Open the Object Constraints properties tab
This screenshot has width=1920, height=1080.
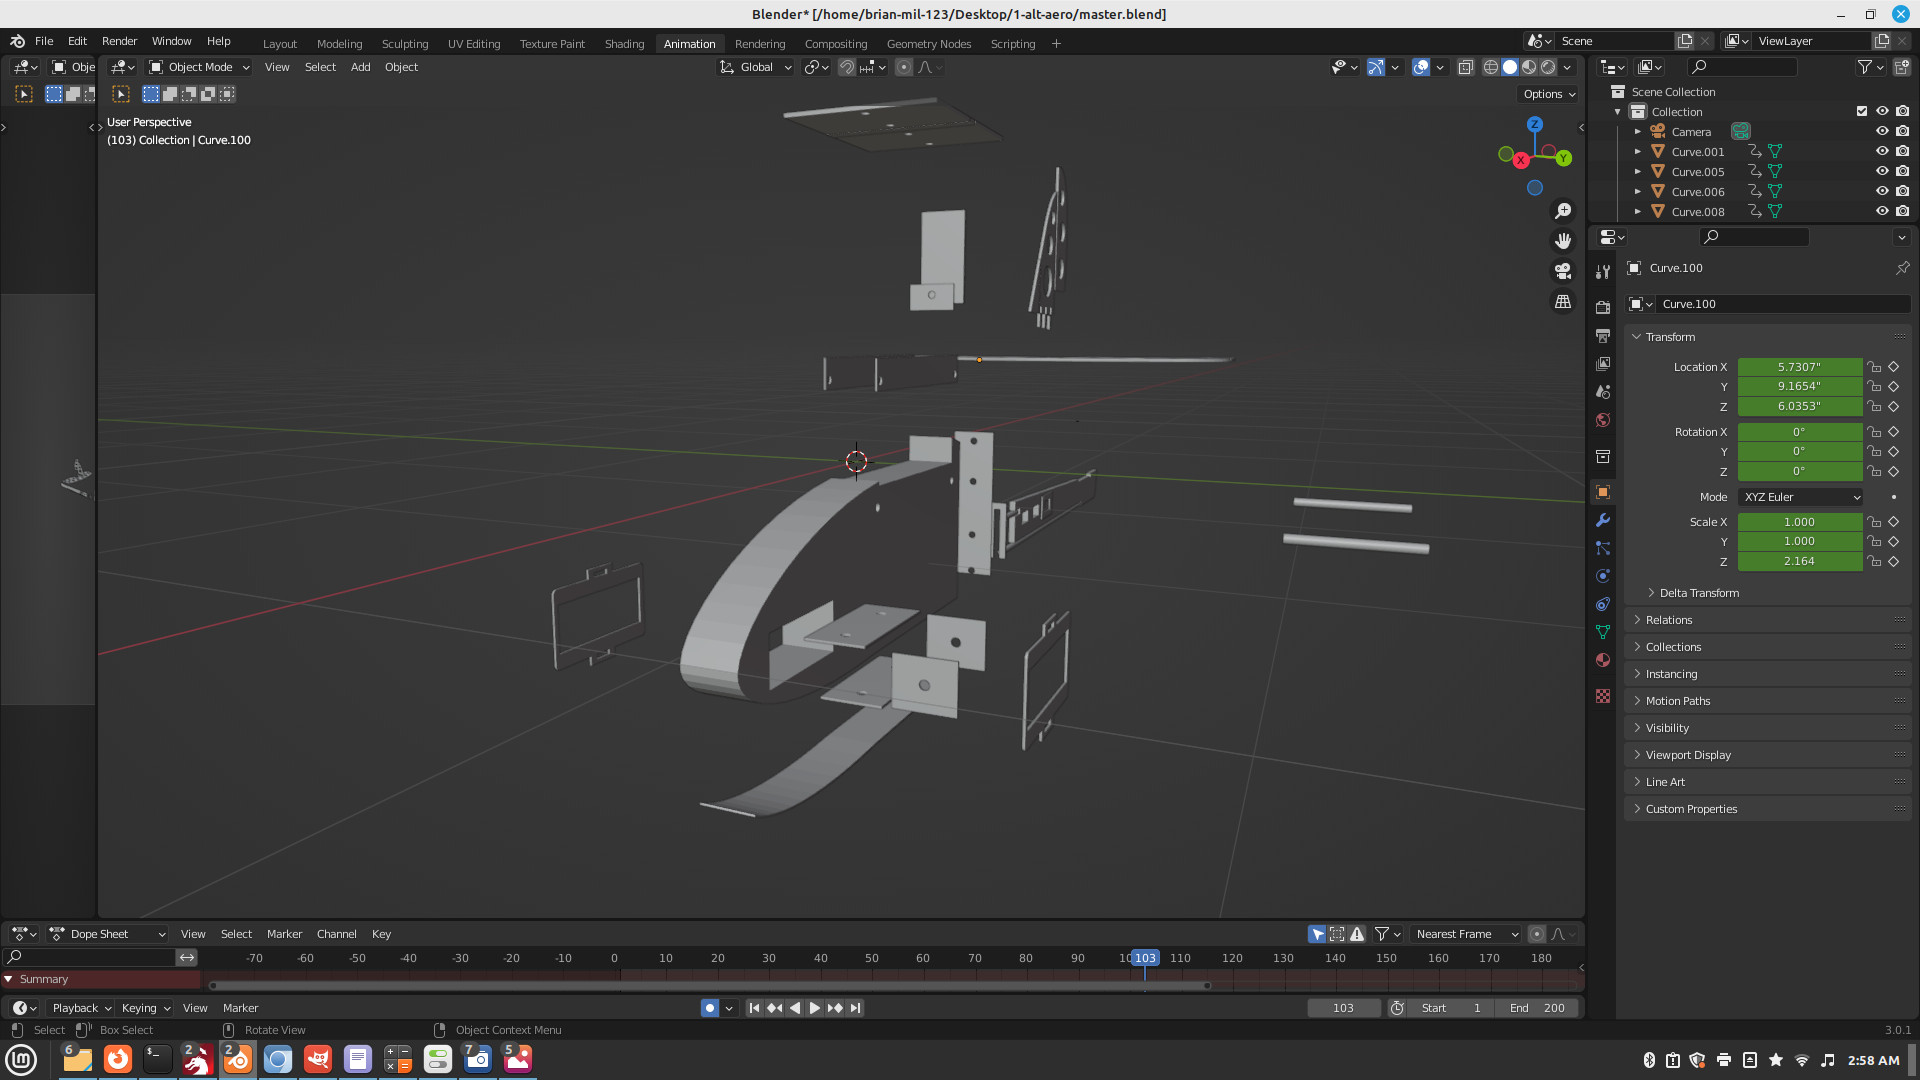[x=1603, y=604]
